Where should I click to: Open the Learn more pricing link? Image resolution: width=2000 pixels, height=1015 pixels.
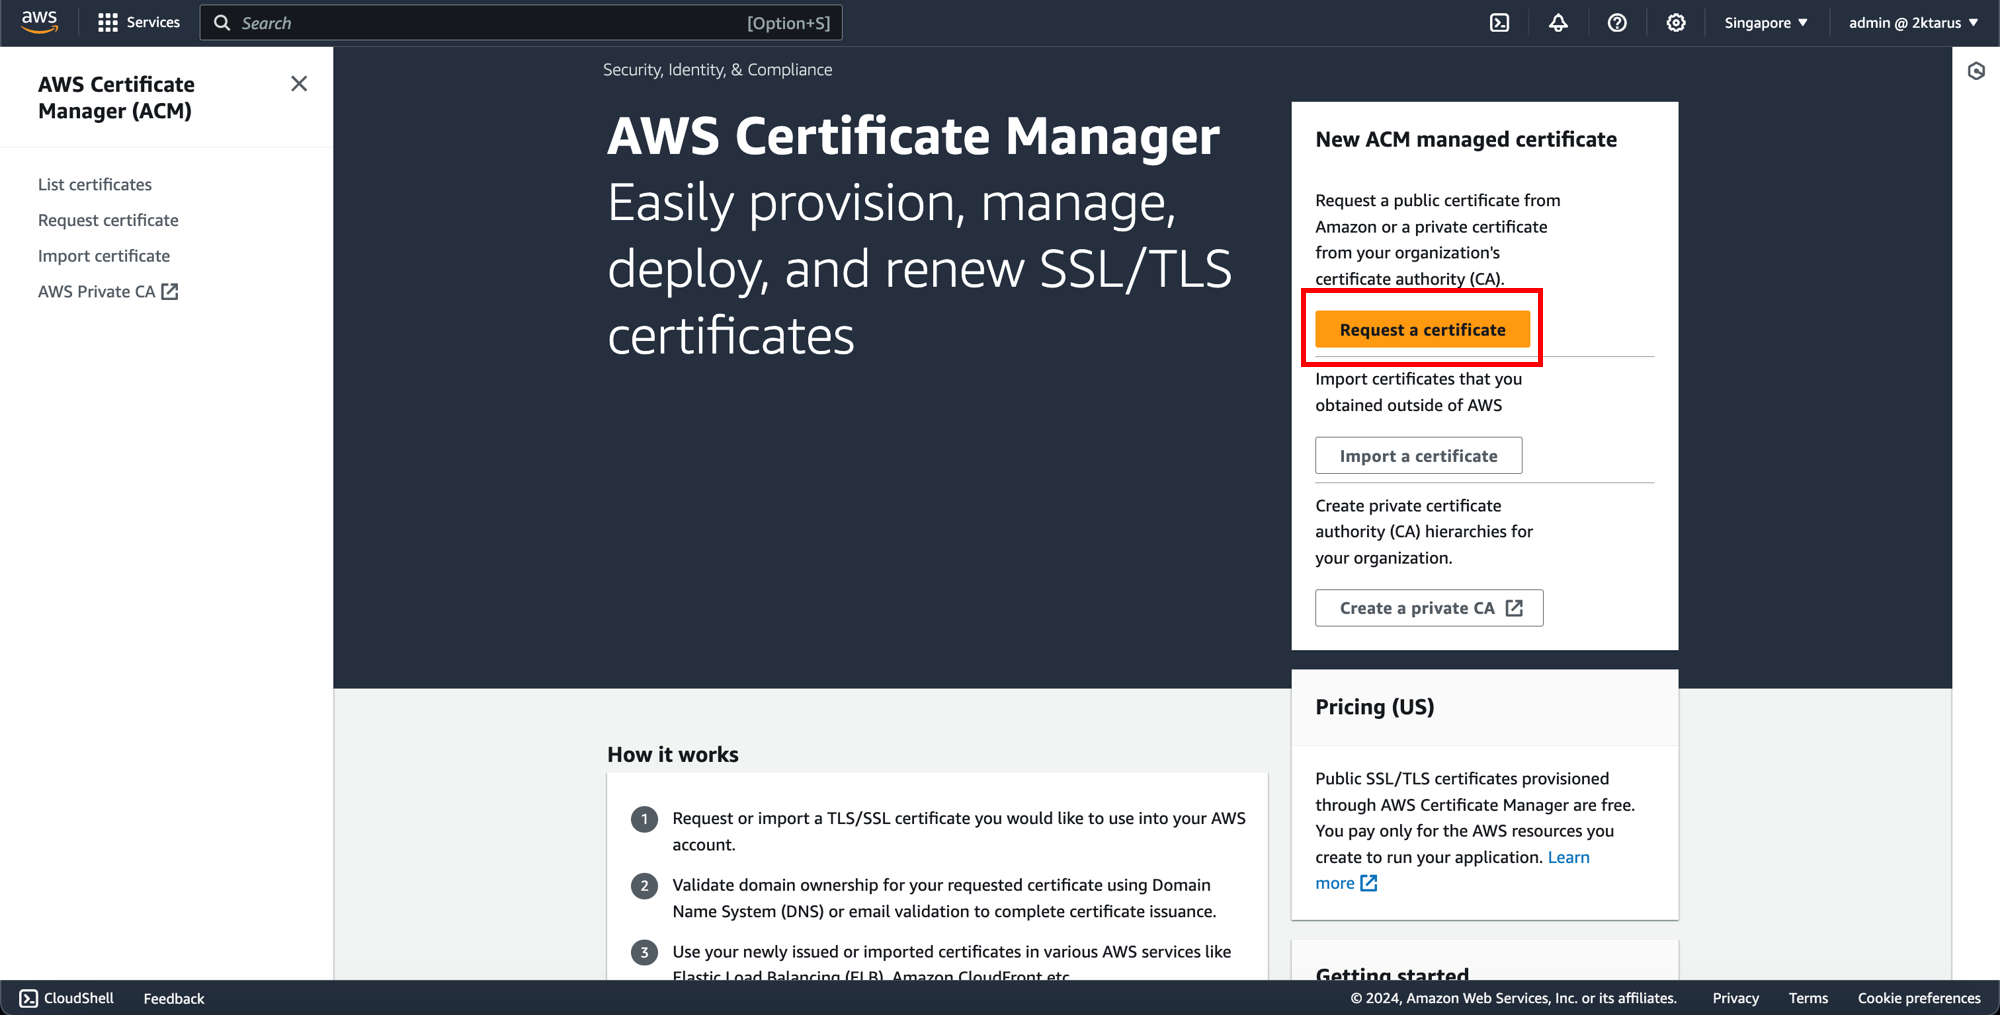(x=1568, y=857)
